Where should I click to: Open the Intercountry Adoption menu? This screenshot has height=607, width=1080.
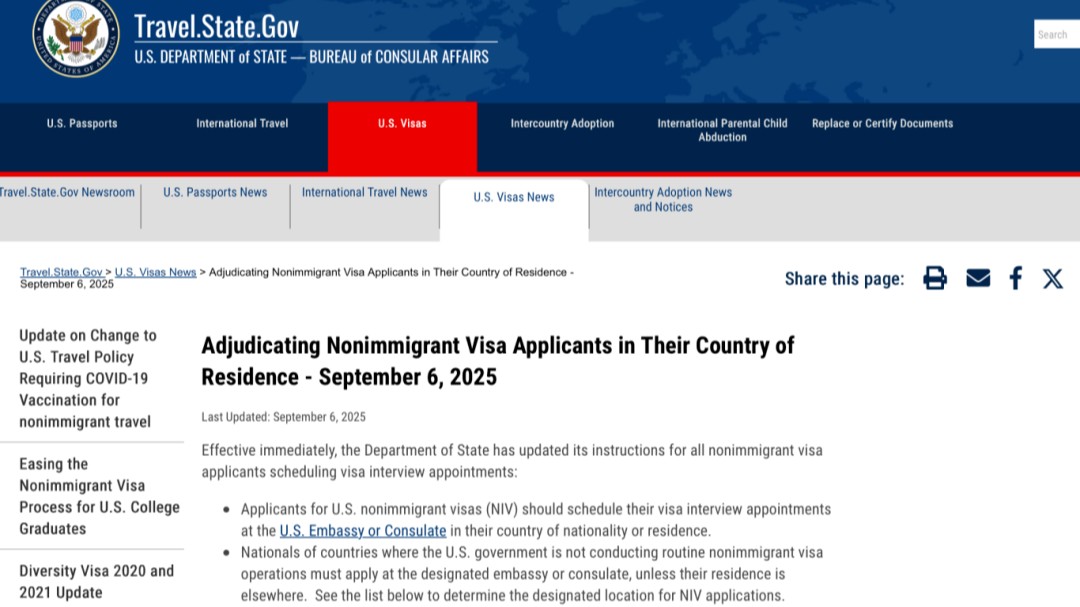click(562, 124)
